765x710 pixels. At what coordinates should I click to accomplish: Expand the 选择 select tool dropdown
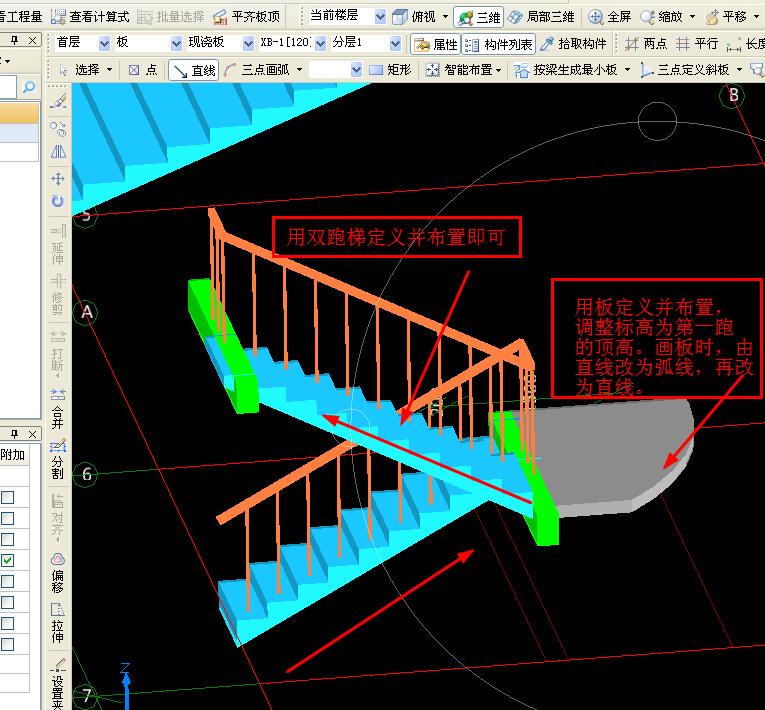[x=109, y=70]
